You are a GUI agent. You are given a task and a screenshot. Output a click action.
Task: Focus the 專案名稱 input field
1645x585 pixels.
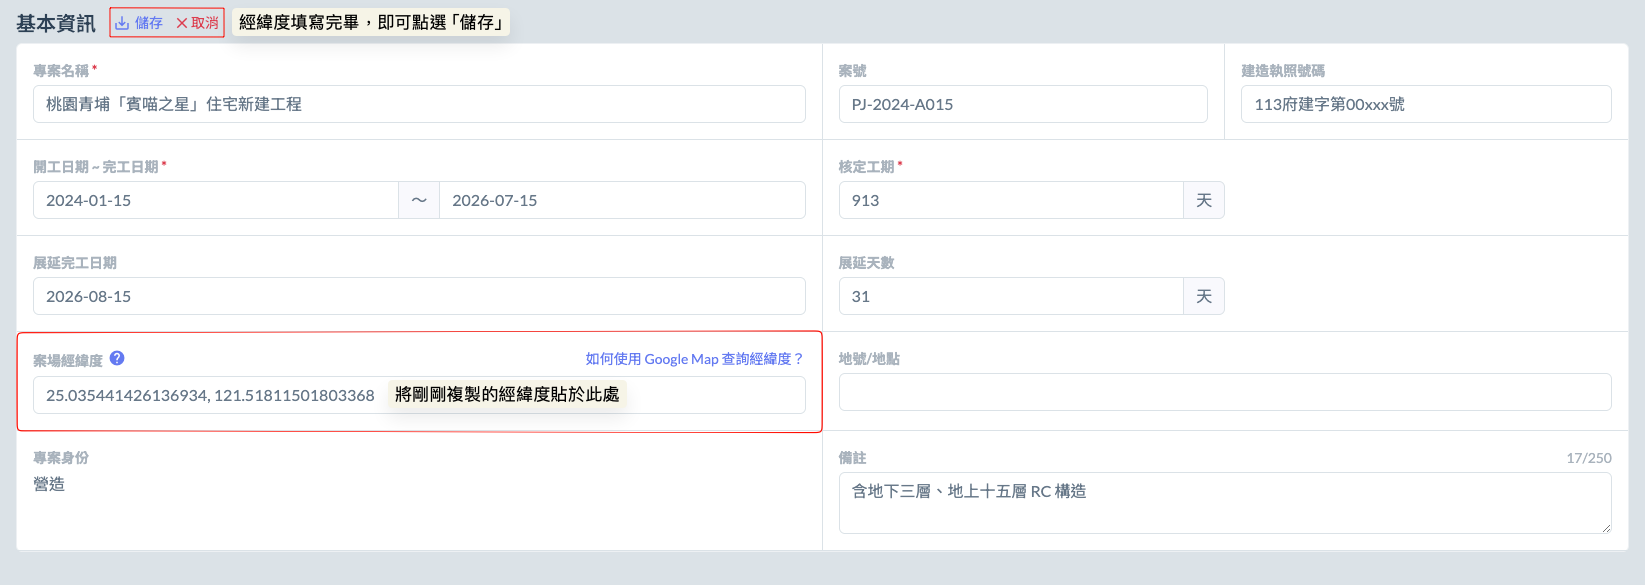tap(419, 104)
